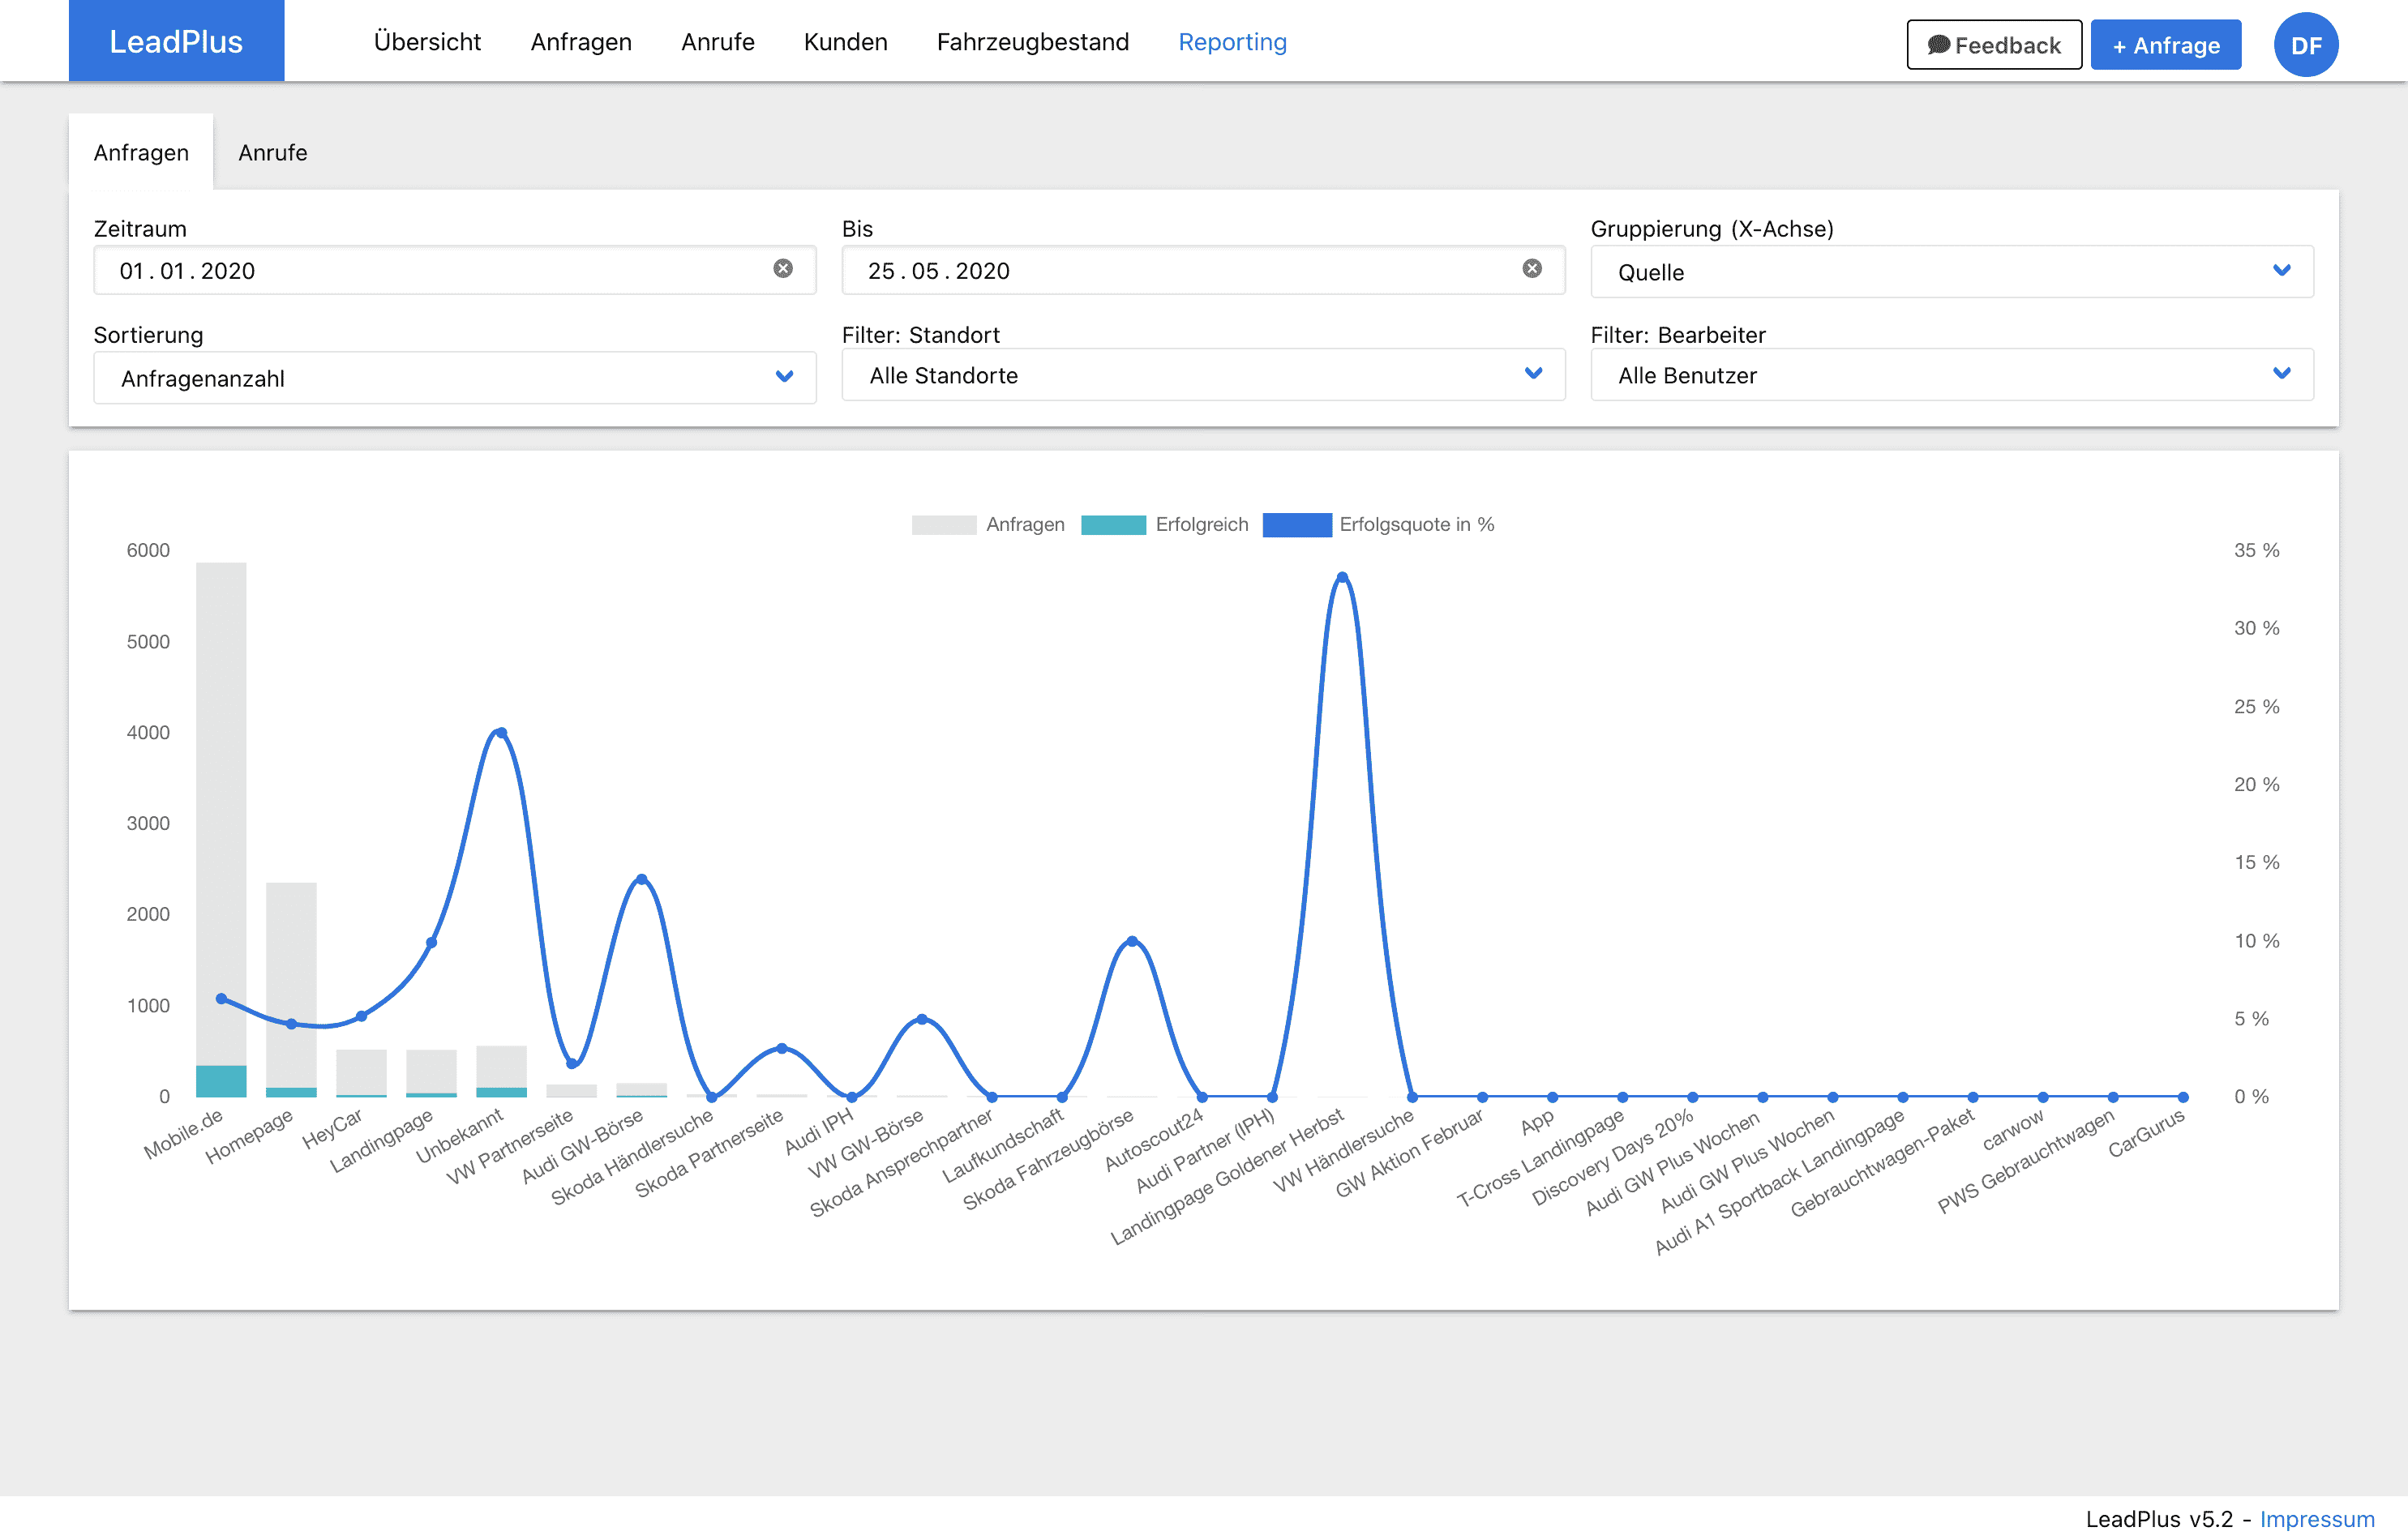
Task: Go to Fahrzeugbestand in navigation
Action: click(x=1032, y=42)
